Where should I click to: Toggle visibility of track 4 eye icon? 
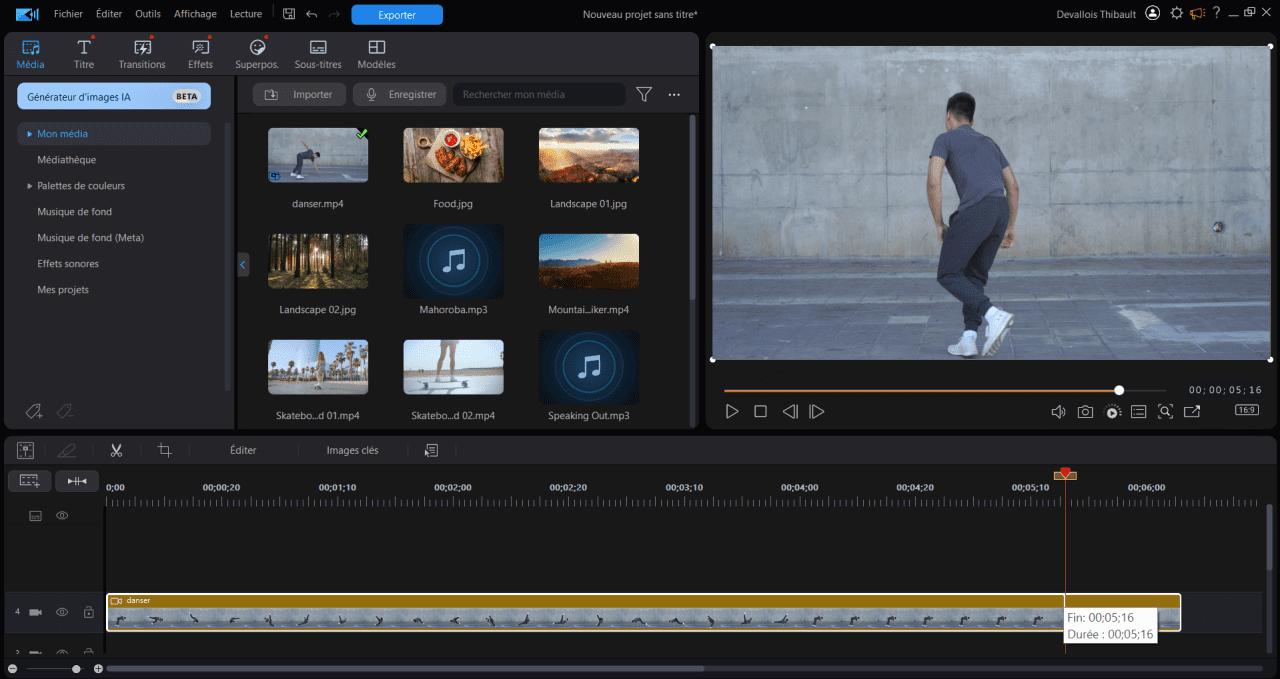62,612
